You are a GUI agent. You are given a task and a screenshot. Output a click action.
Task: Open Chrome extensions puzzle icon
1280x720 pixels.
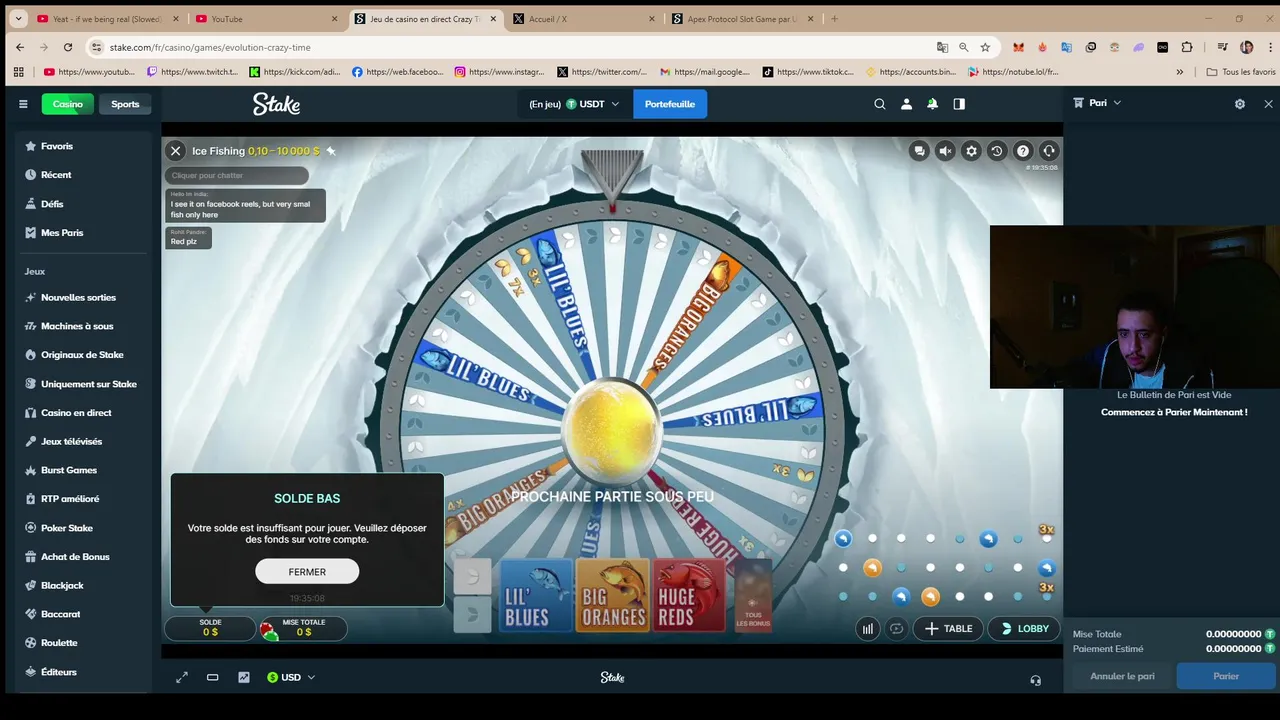(x=1187, y=47)
